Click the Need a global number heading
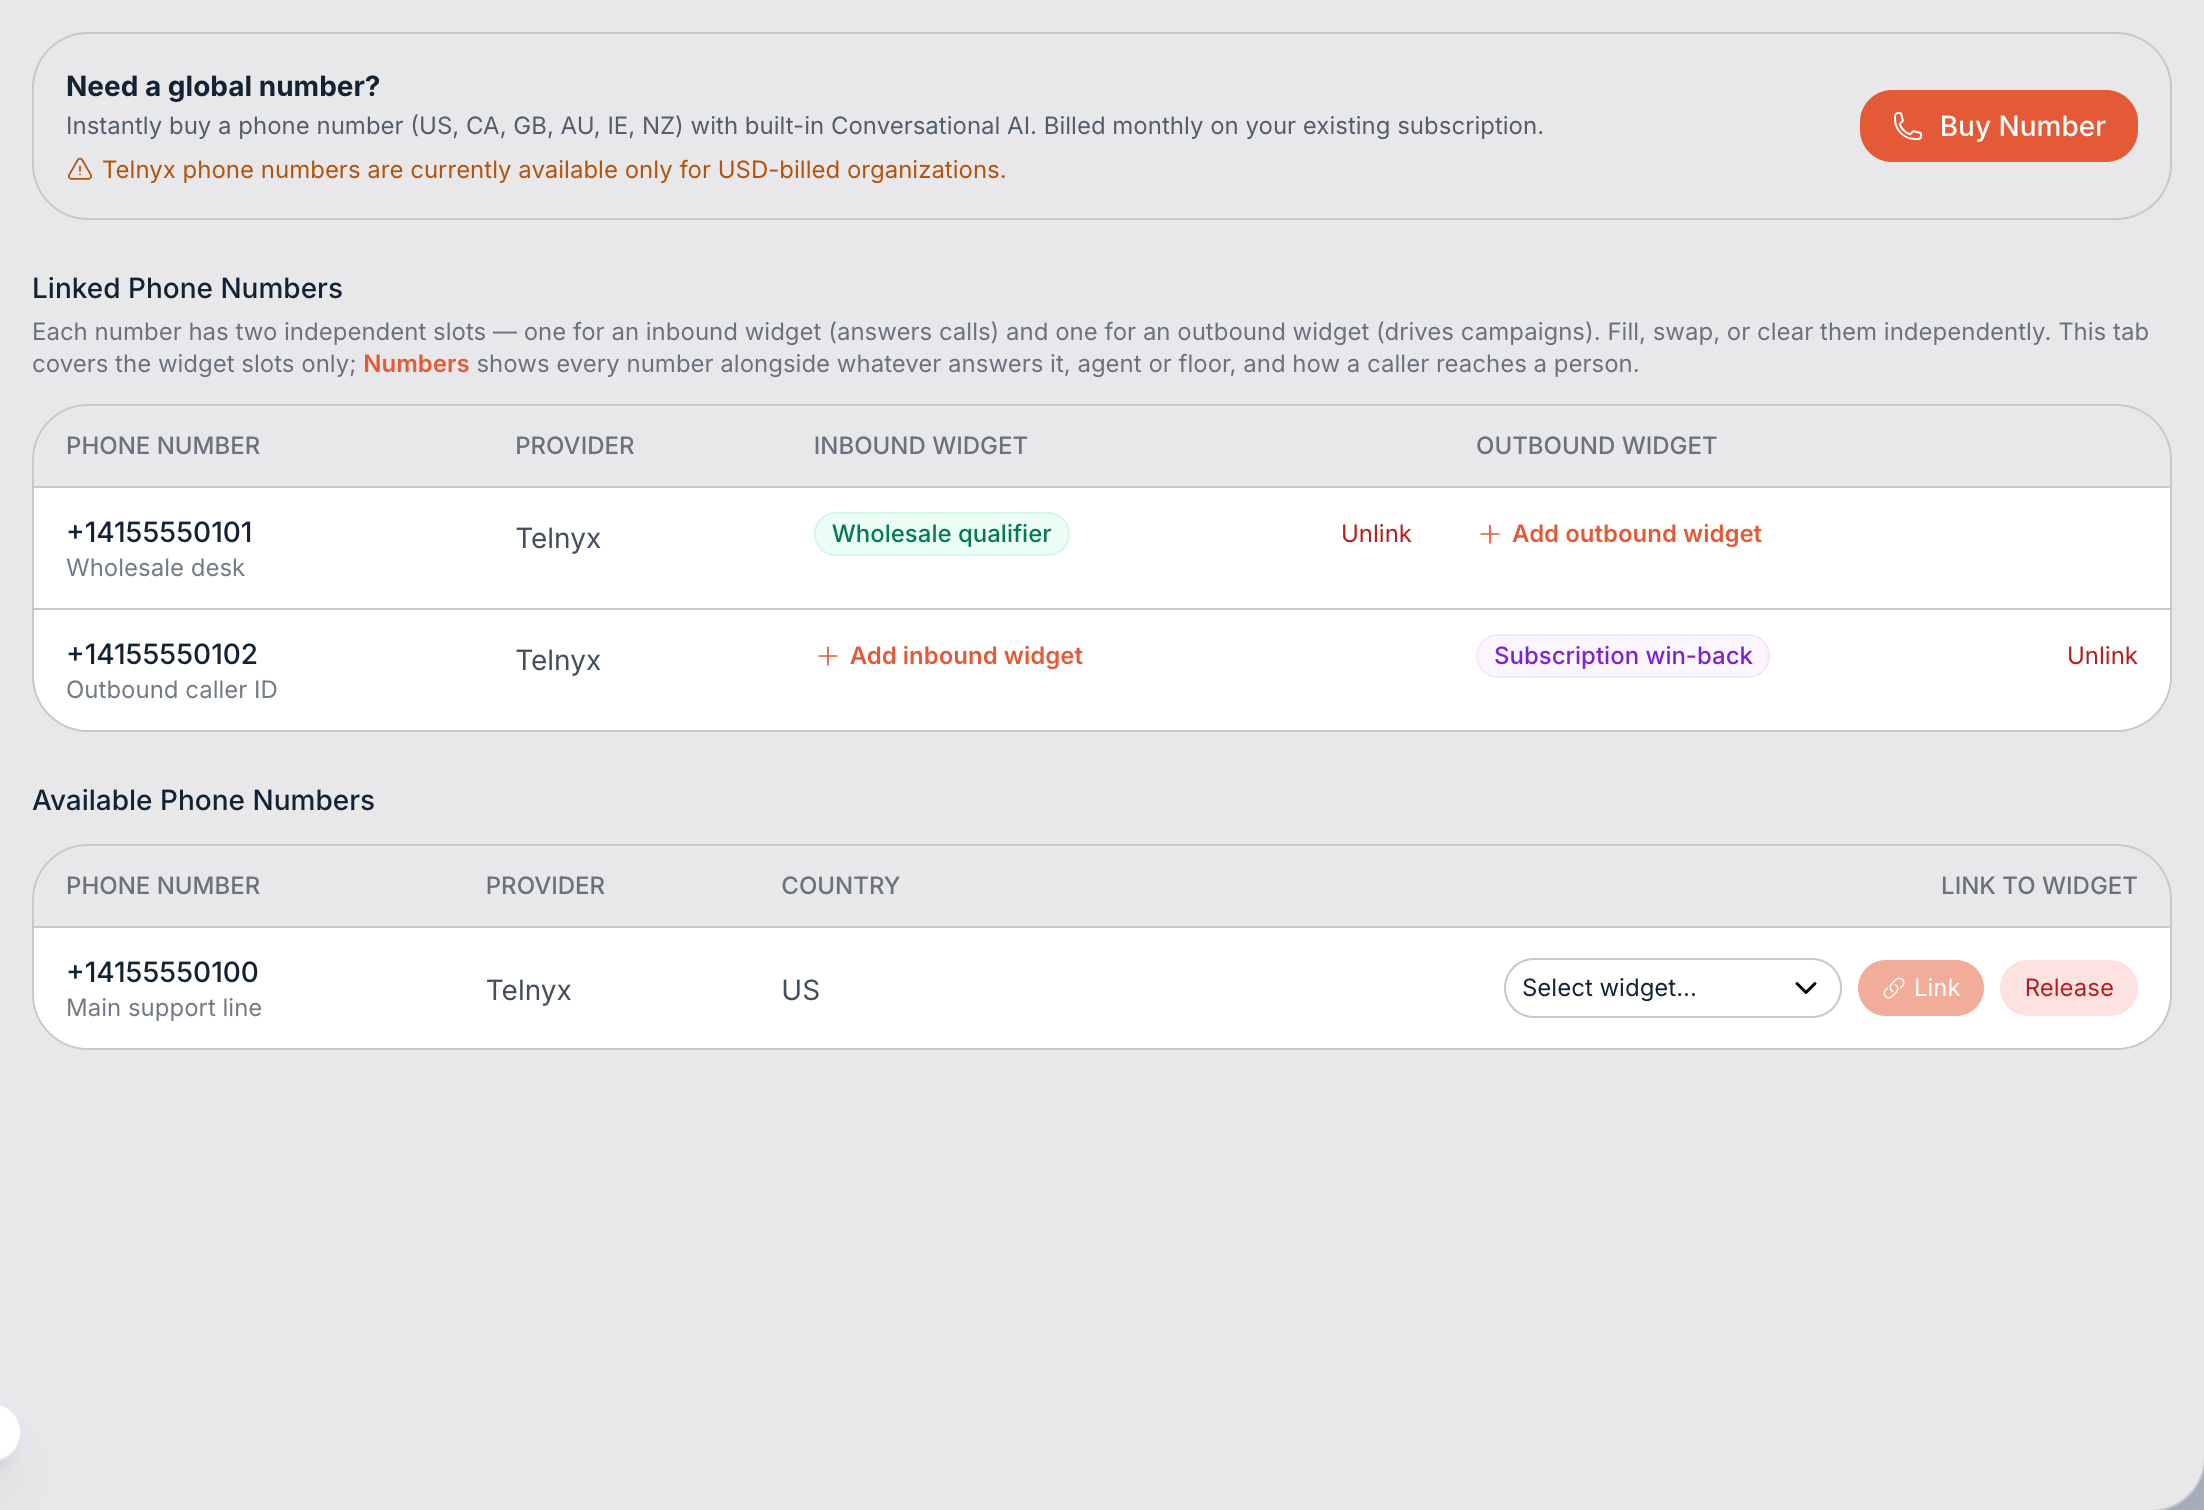The width and height of the screenshot is (2204, 1510). click(223, 86)
